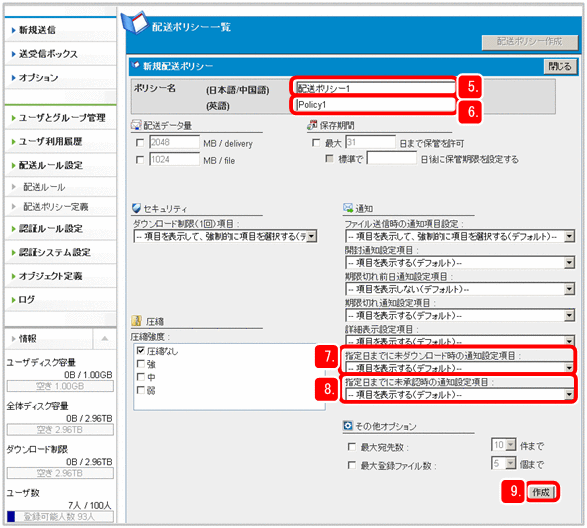This screenshot has width=587, height=528.
Task: Click the 配送データ量 section icon
Action: pos(136,125)
